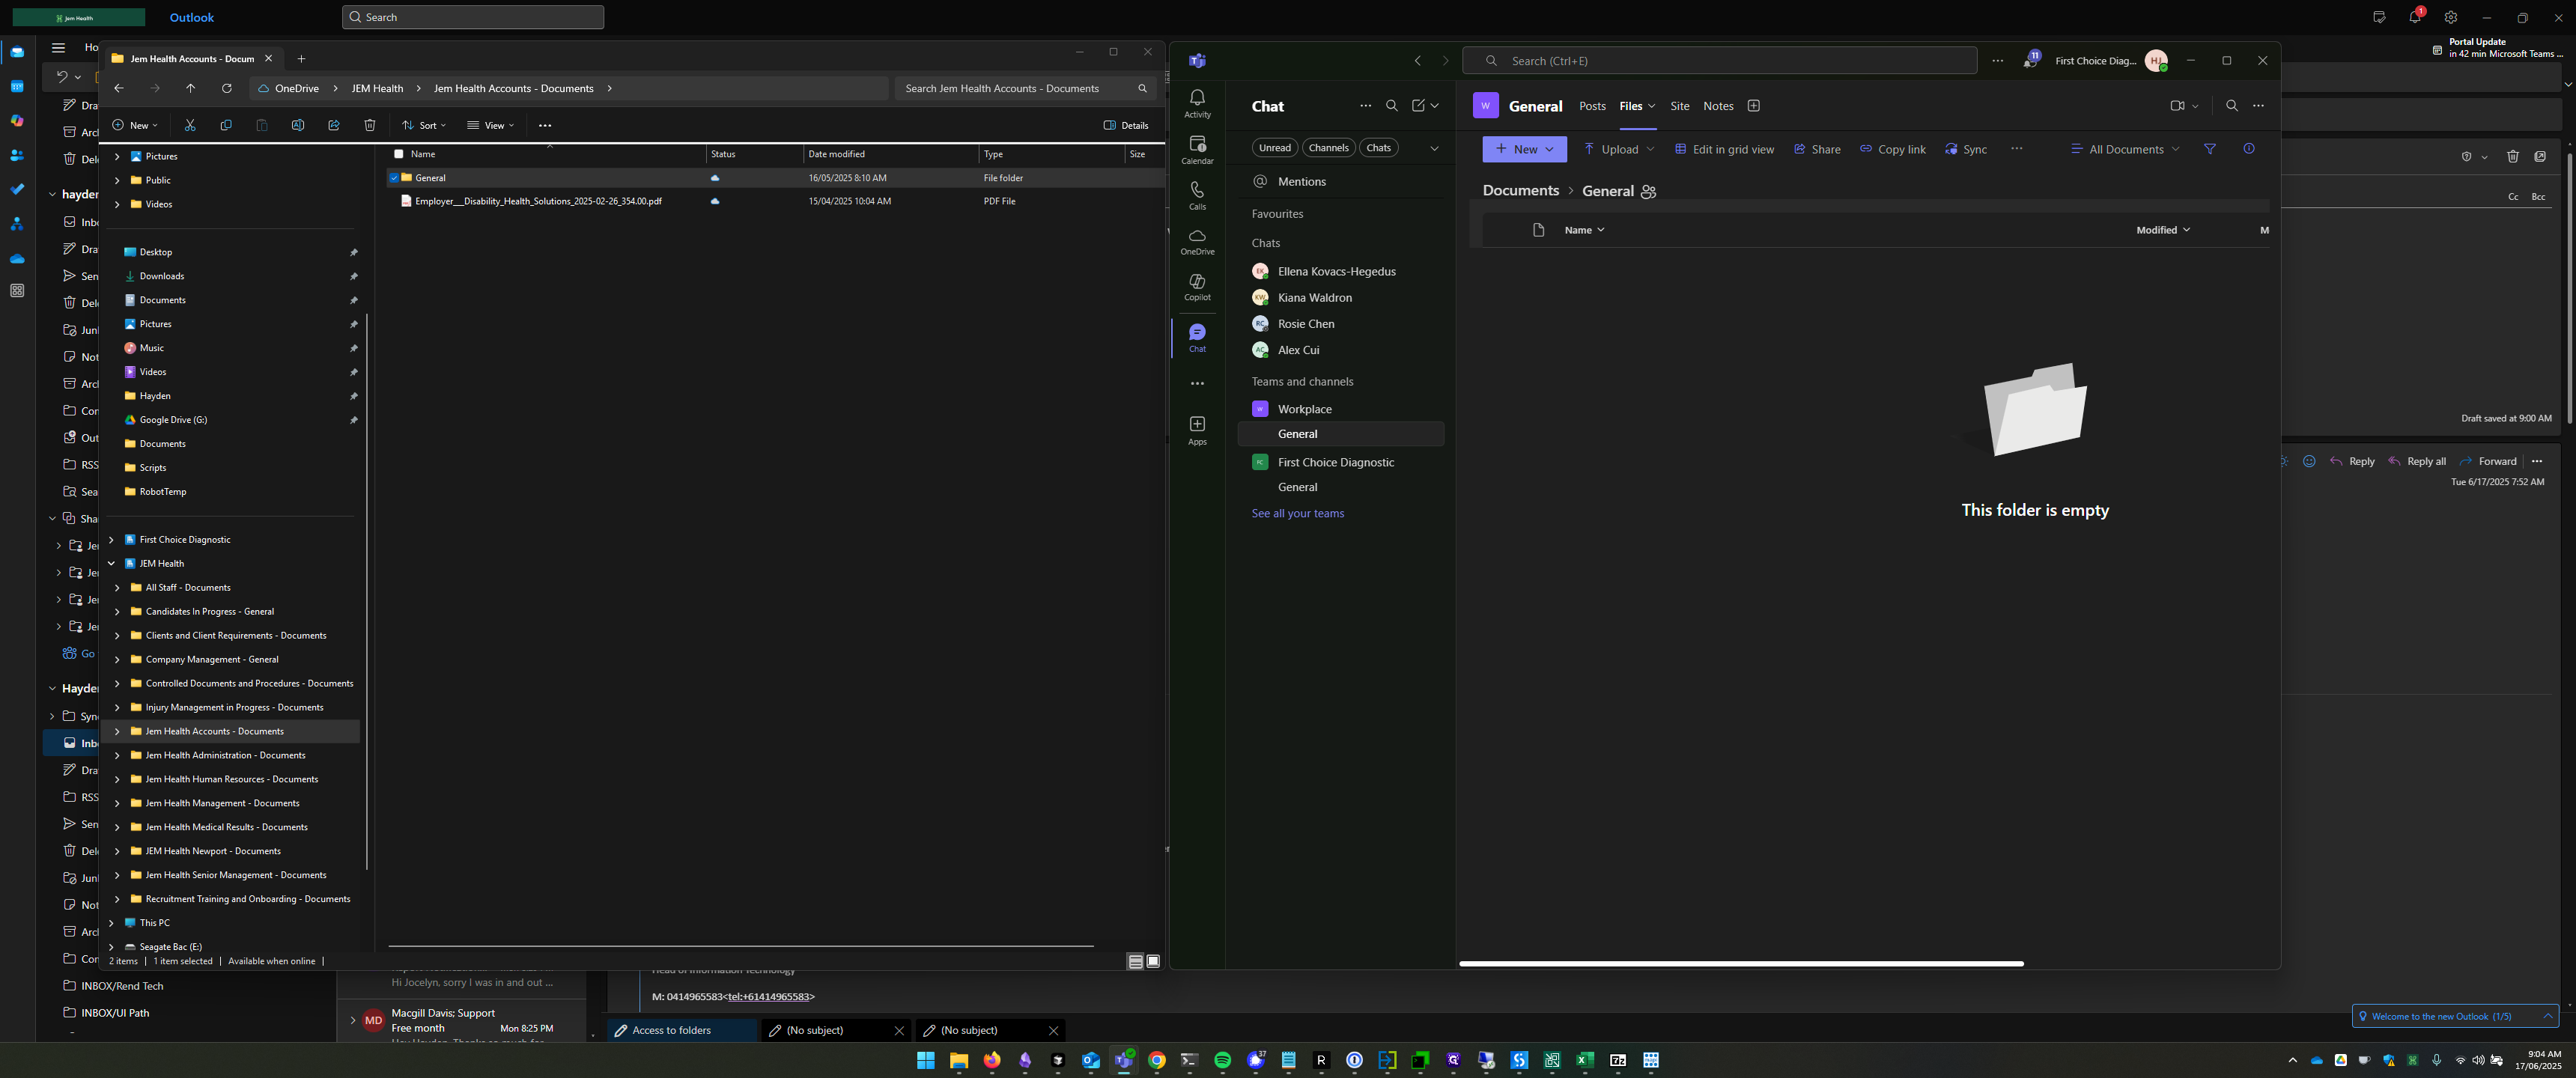
Task: Click Copy link in Teams Files toolbar
Action: pos(1892,149)
